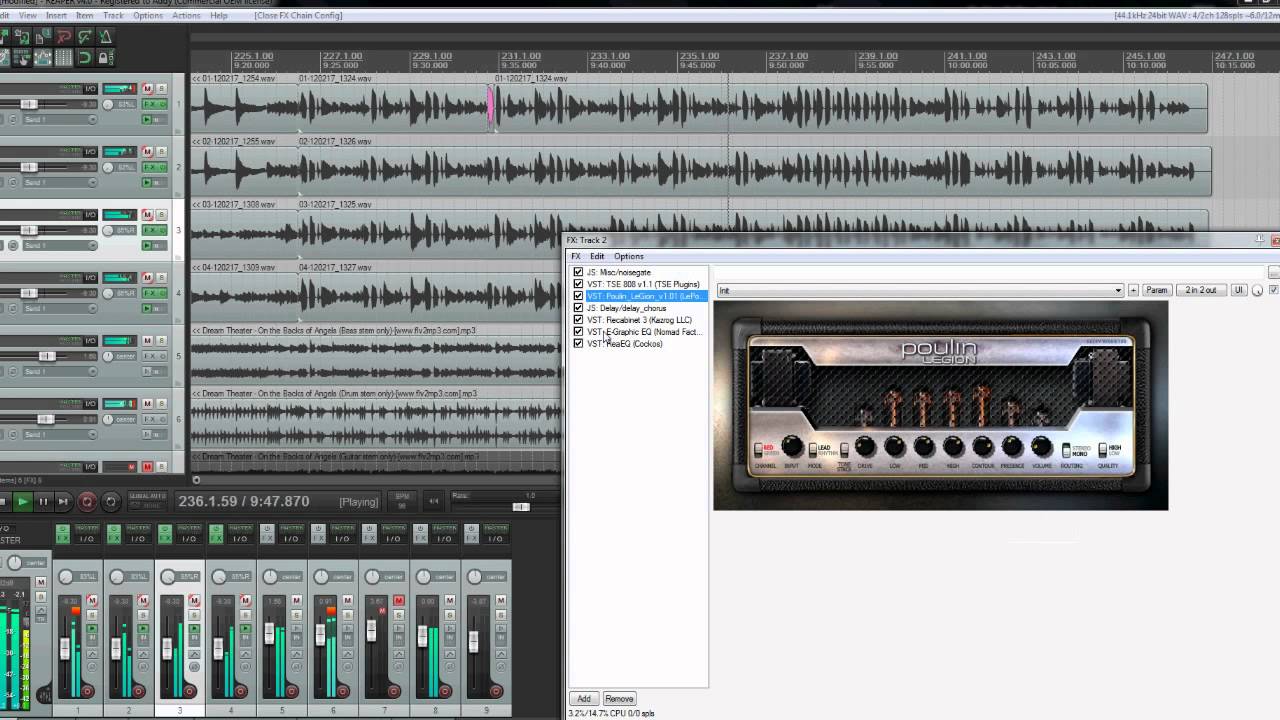Click the plus preset button
The width and height of the screenshot is (1280, 720).
pyautogui.click(x=1133, y=290)
